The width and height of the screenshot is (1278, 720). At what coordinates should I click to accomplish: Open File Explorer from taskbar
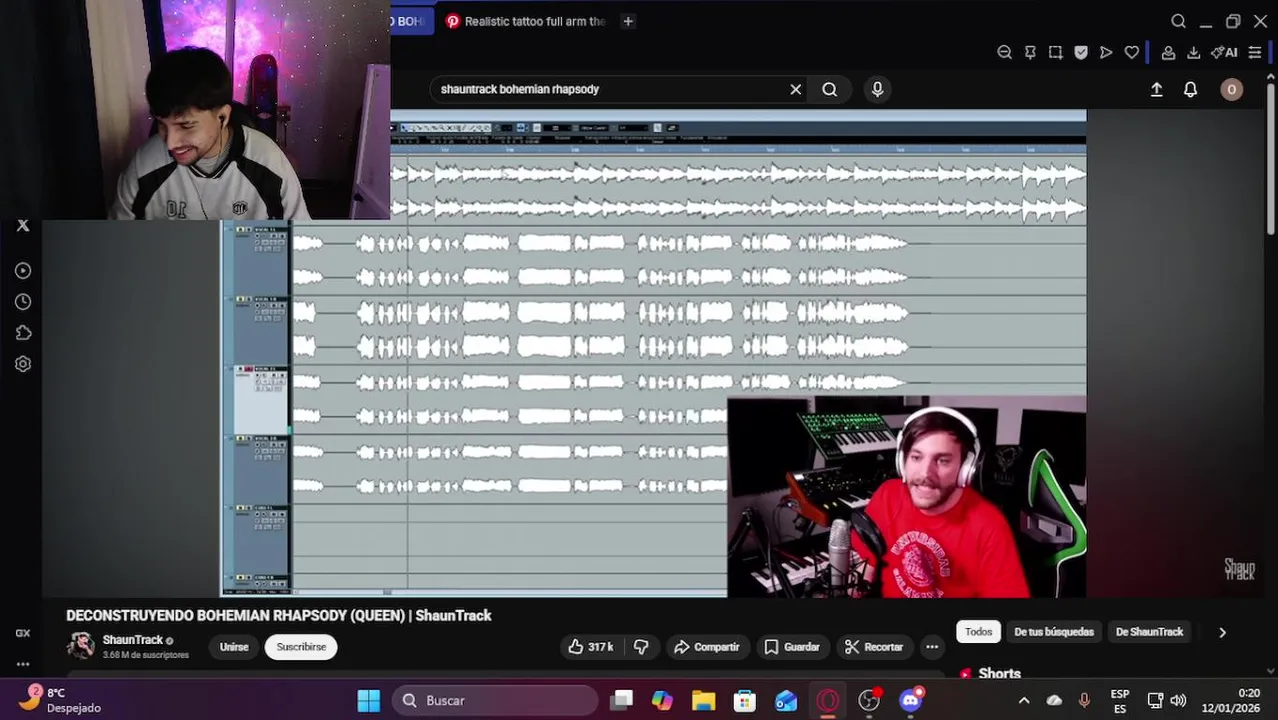(703, 701)
